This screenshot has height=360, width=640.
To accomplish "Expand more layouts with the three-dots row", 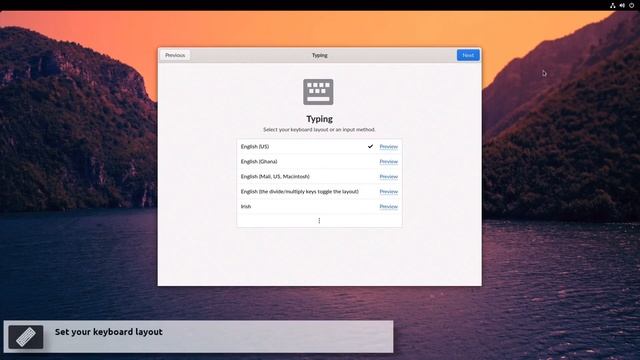I will click(x=319, y=221).
